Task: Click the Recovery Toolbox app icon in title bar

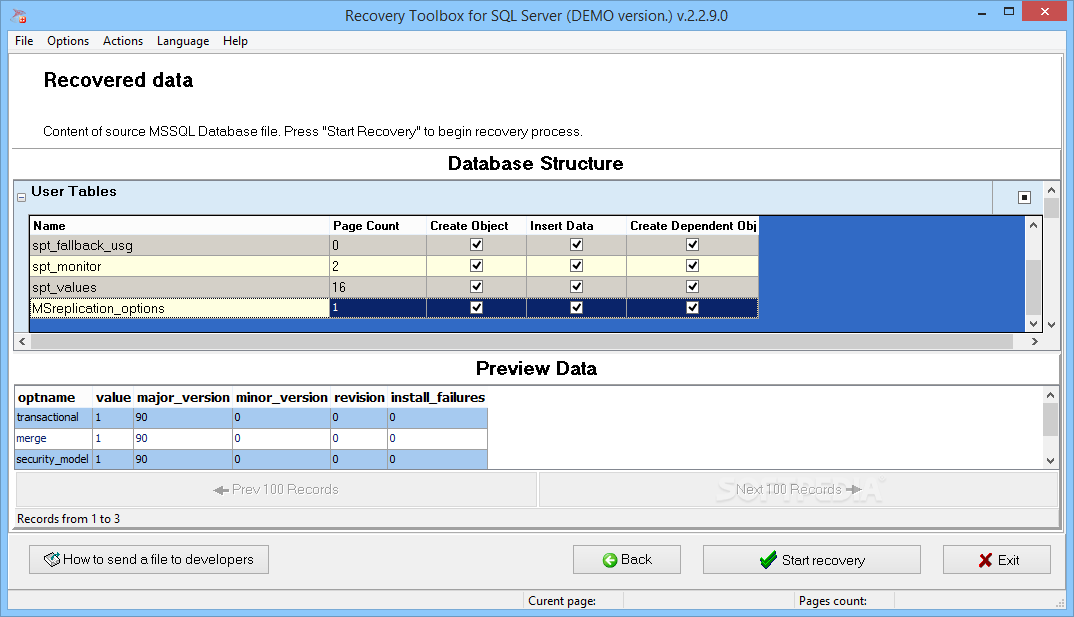Action: pyautogui.click(x=19, y=15)
